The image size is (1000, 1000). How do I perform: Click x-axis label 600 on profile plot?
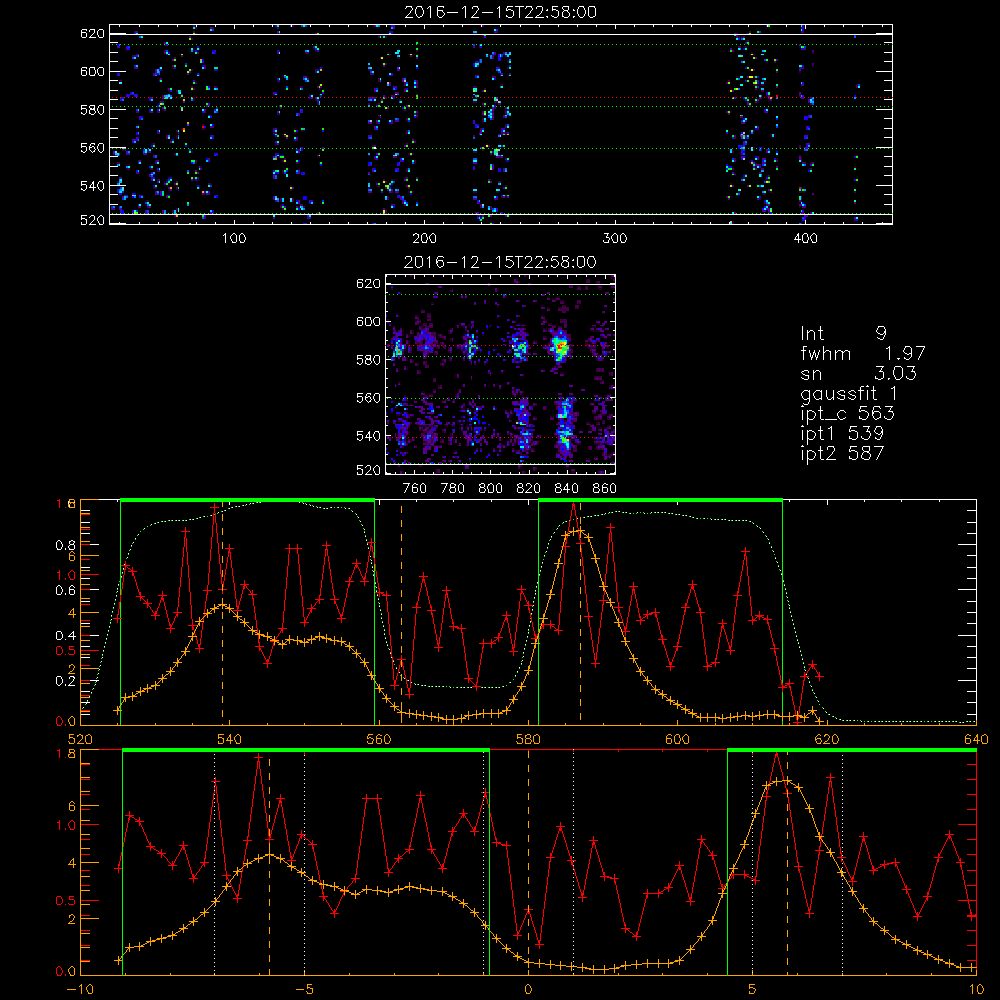pos(677,740)
